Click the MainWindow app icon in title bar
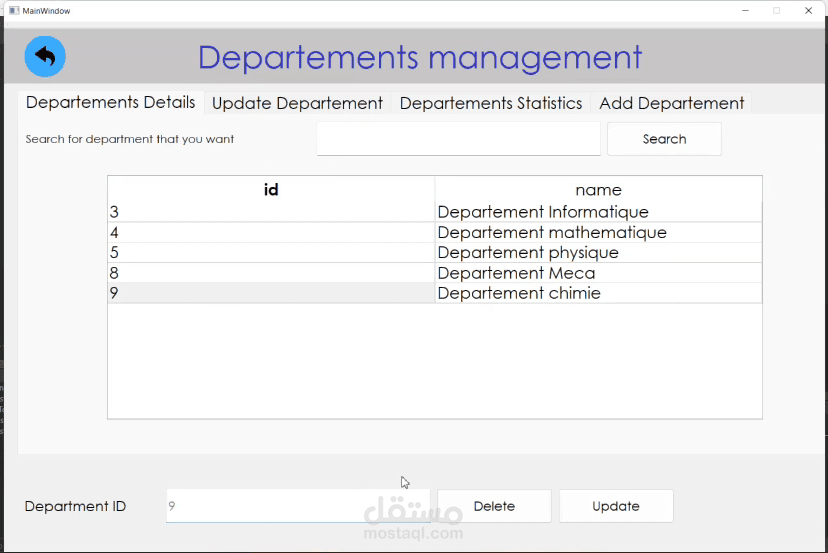Screen dimensions: 828x553 [13, 10]
